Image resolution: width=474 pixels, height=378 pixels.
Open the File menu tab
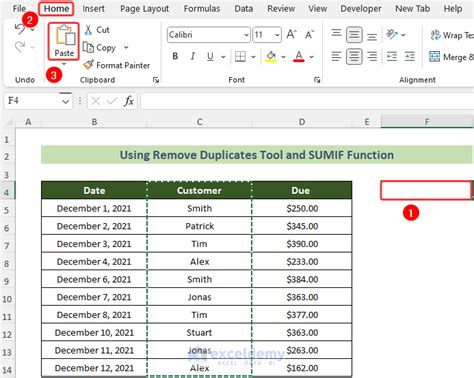pos(19,9)
